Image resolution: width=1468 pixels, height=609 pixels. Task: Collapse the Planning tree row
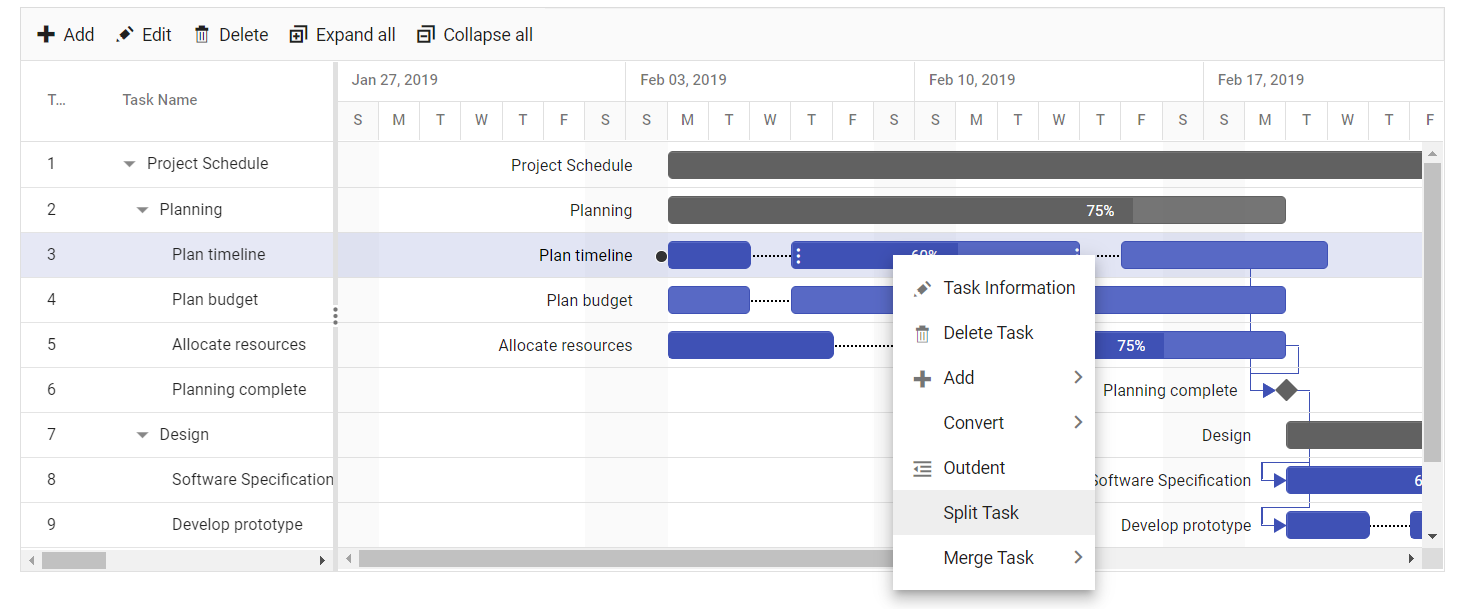[x=142, y=210]
